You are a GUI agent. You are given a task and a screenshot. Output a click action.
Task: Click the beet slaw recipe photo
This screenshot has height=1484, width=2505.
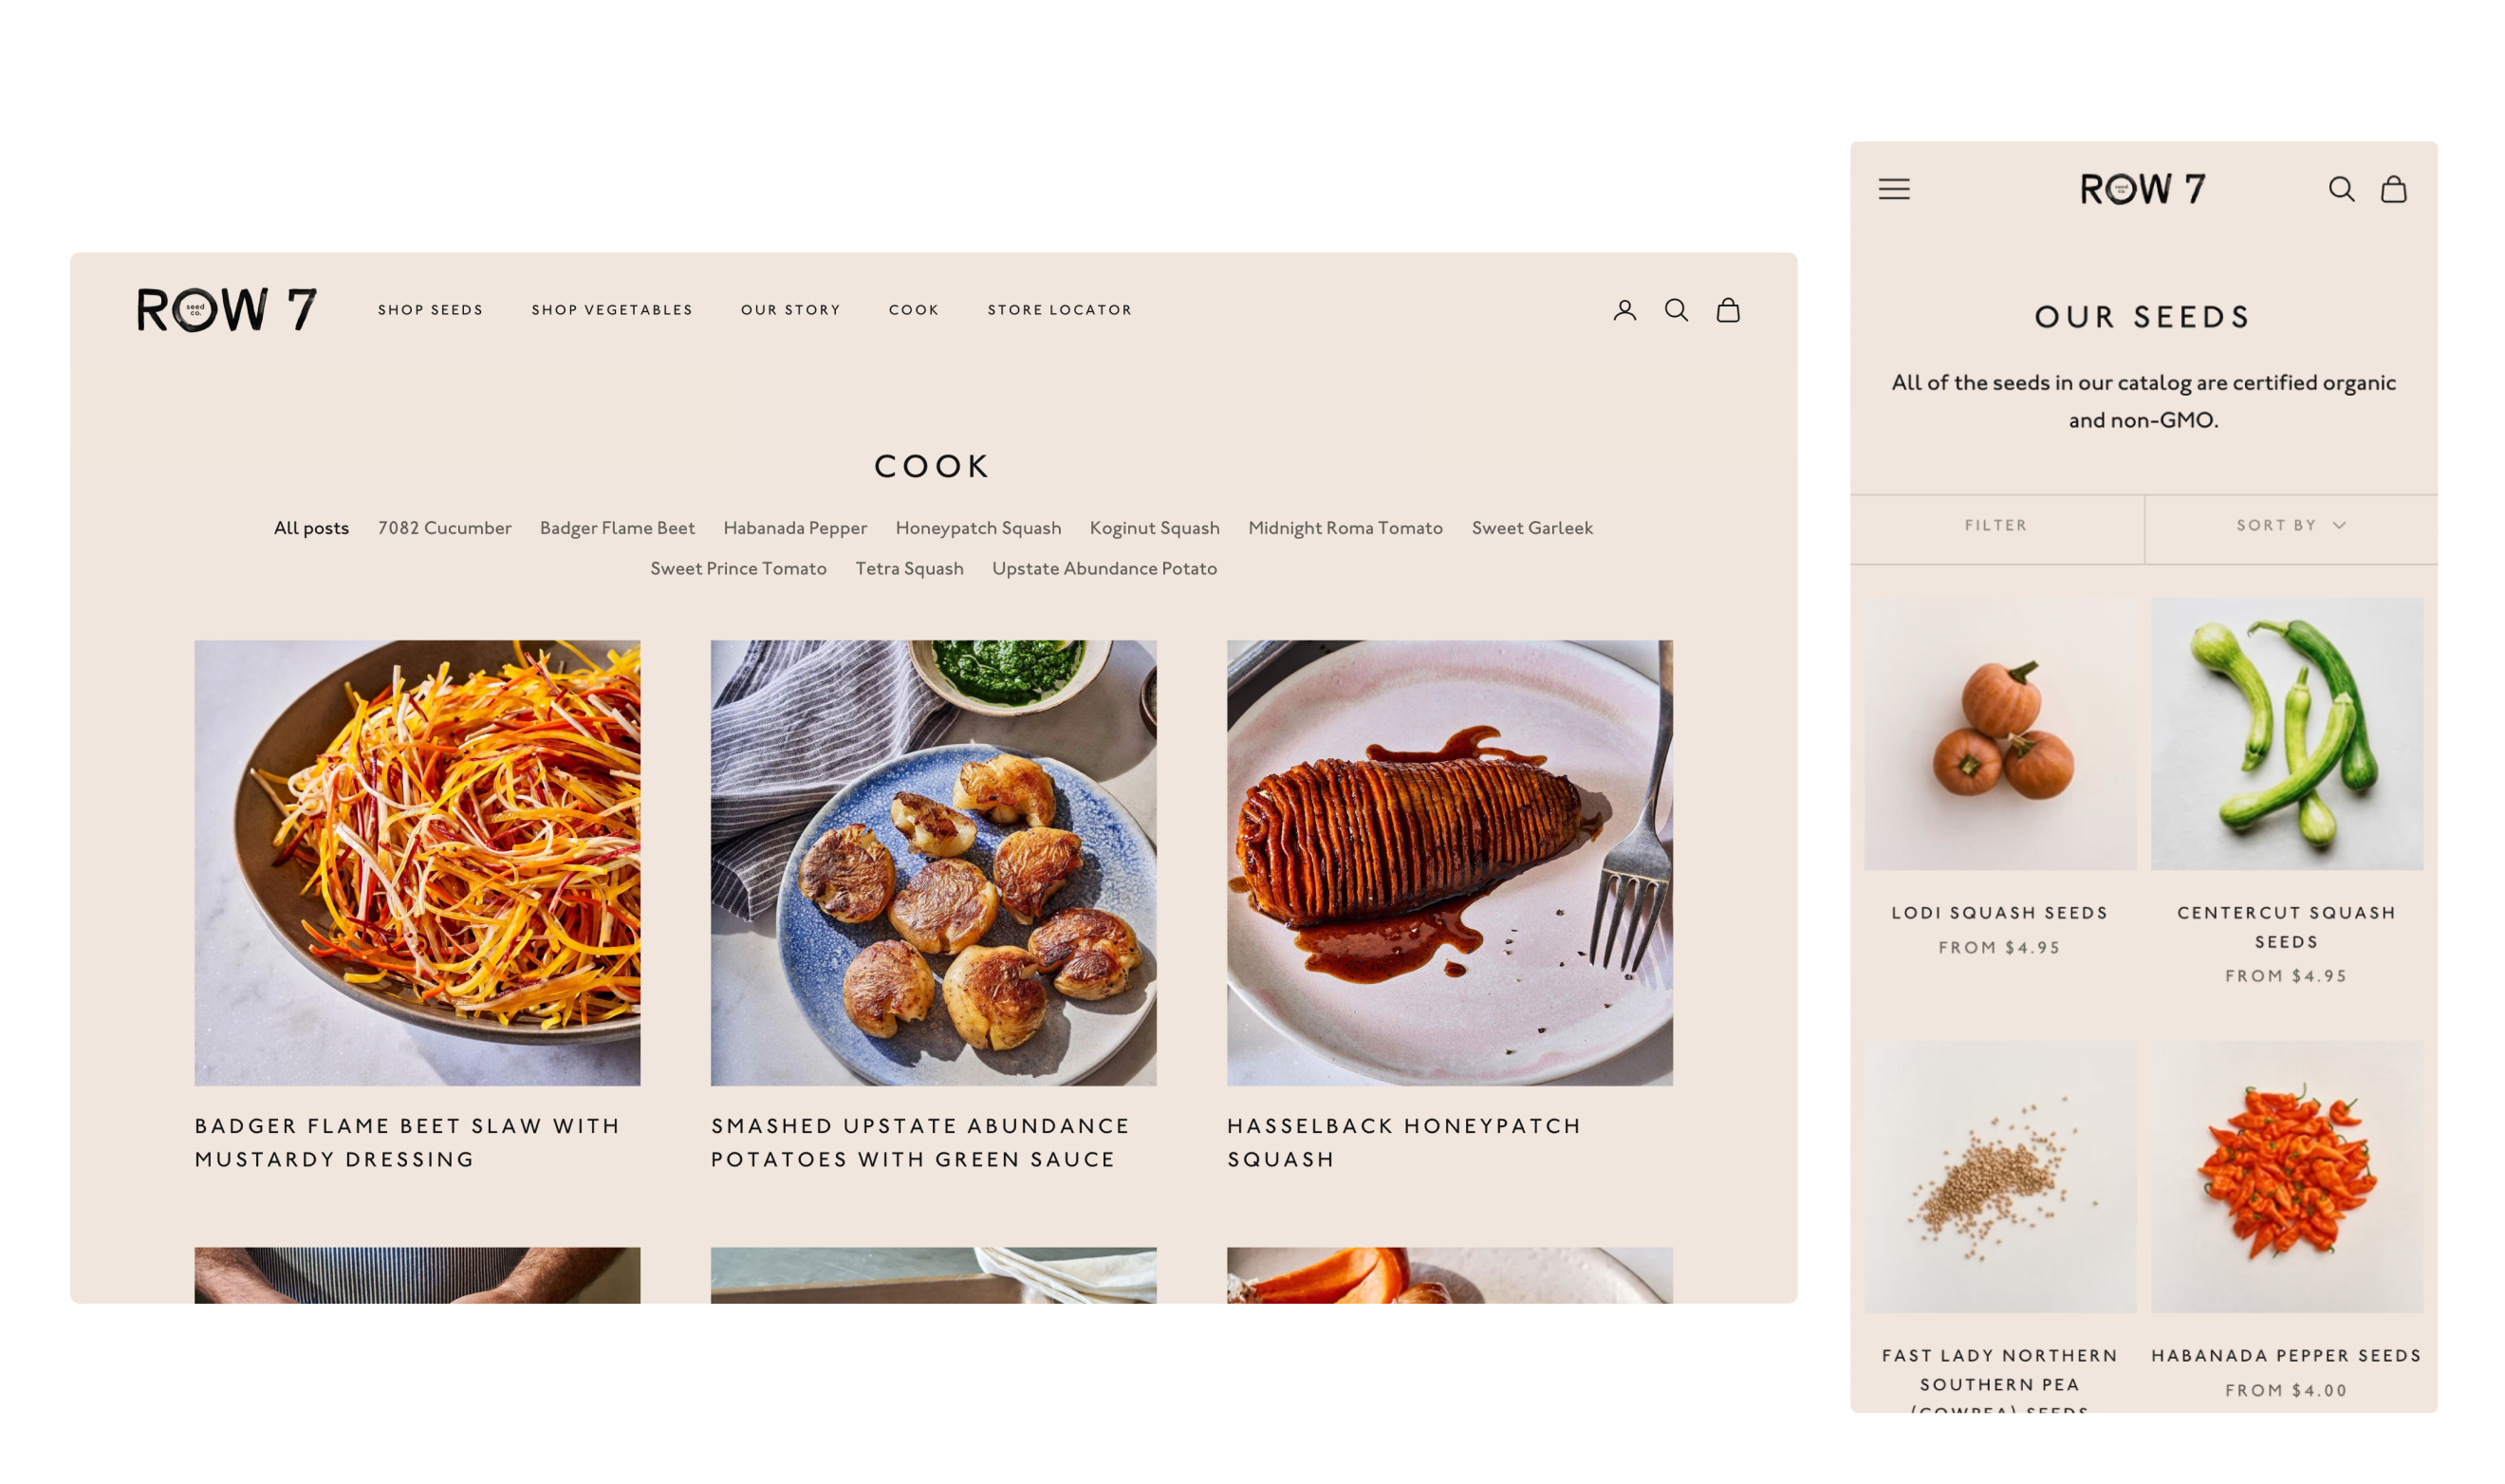[x=417, y=863]
